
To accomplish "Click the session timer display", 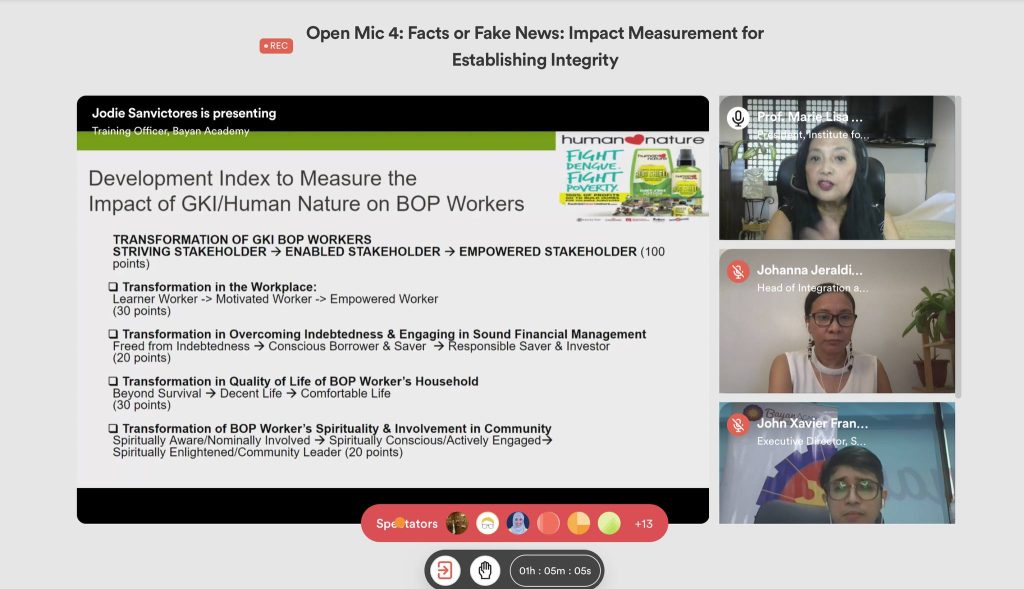I will click(x=555, y=571).
